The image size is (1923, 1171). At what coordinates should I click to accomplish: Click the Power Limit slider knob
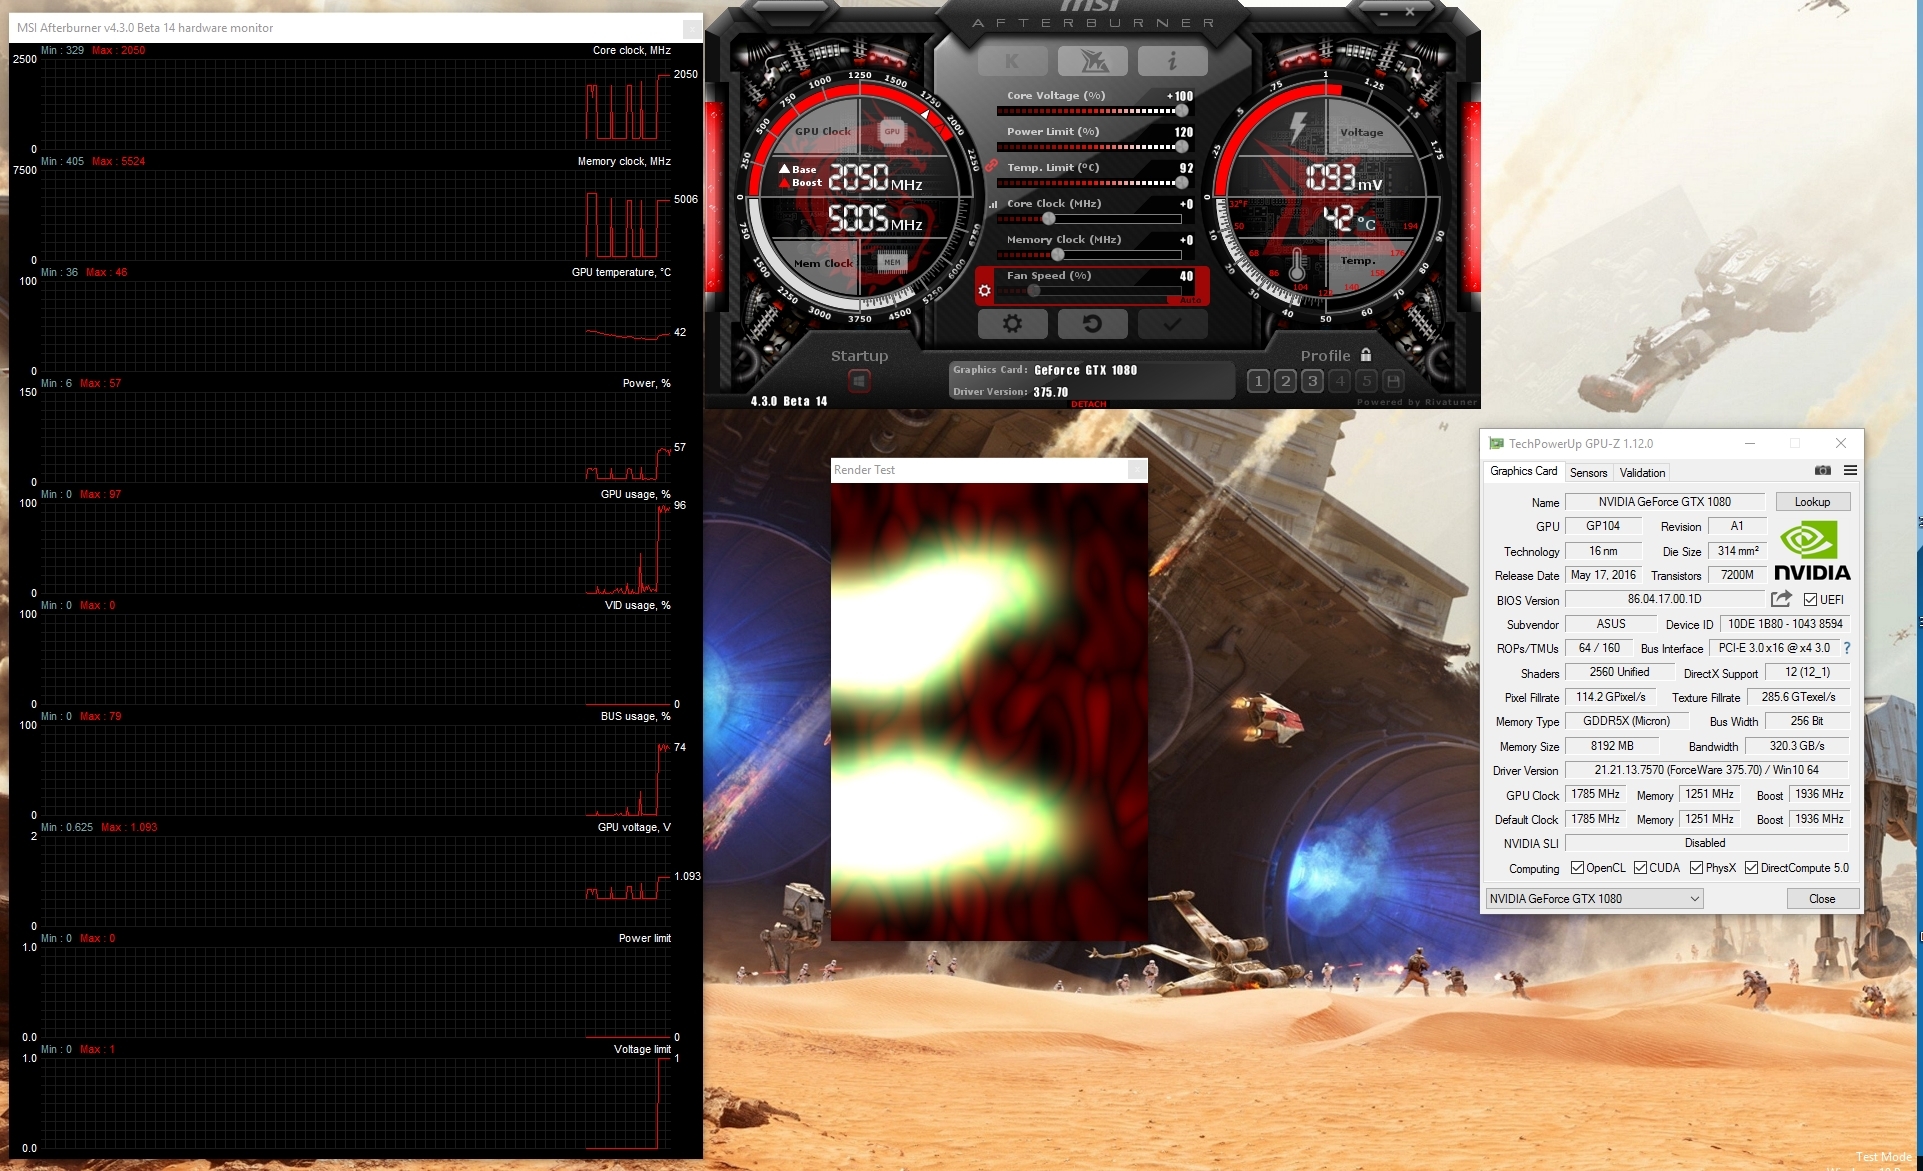point(1181,147)
